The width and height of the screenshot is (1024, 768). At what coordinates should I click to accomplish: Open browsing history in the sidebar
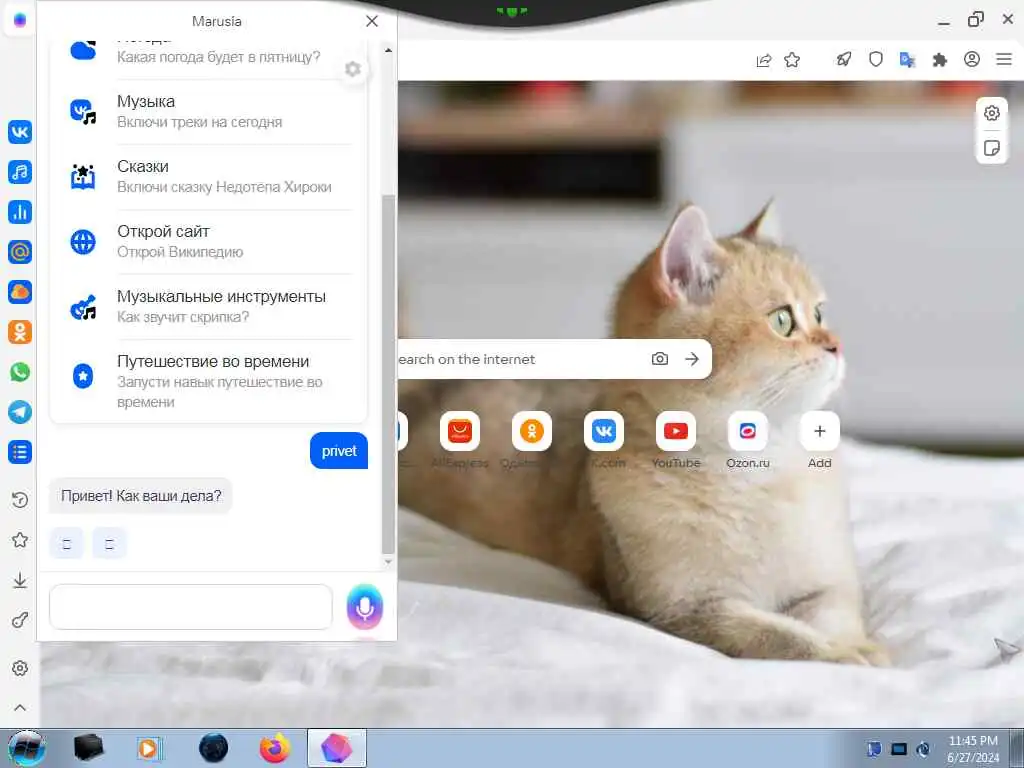click(20, 500)
